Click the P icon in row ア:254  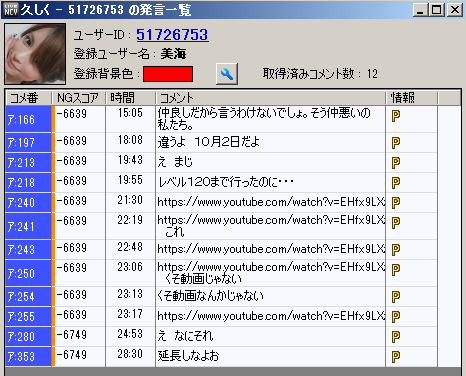396,297
